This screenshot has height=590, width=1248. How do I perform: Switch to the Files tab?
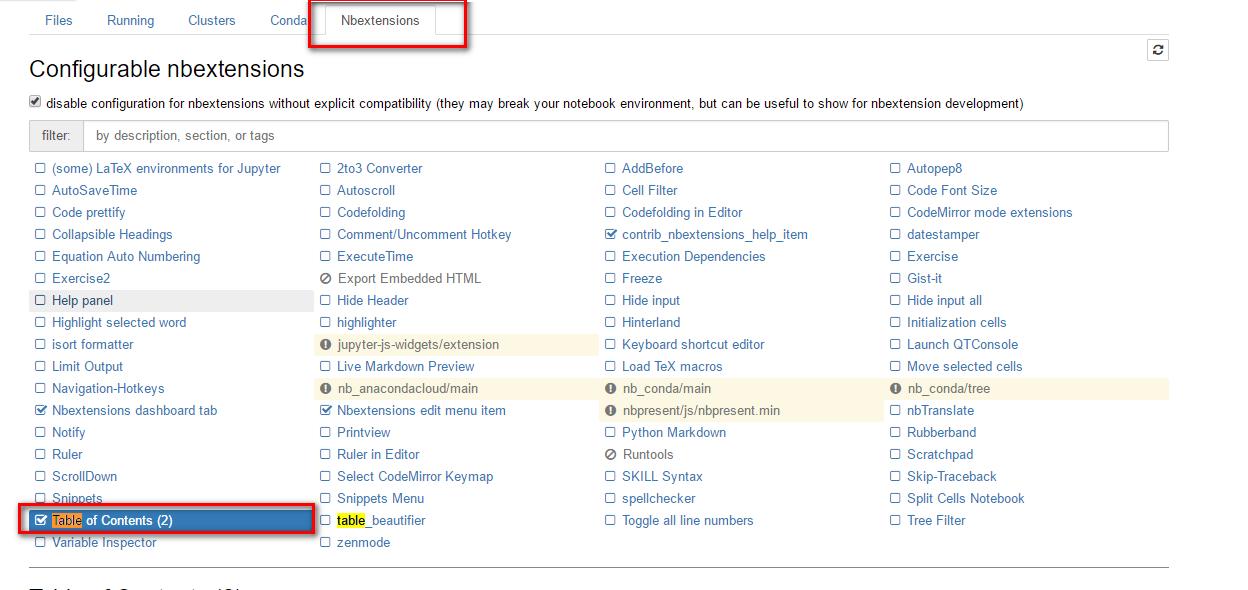click(59, 21)
